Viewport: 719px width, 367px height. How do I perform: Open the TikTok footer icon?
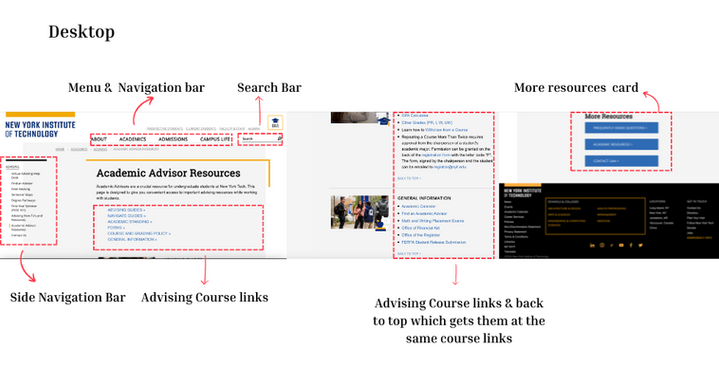point(611,245)
